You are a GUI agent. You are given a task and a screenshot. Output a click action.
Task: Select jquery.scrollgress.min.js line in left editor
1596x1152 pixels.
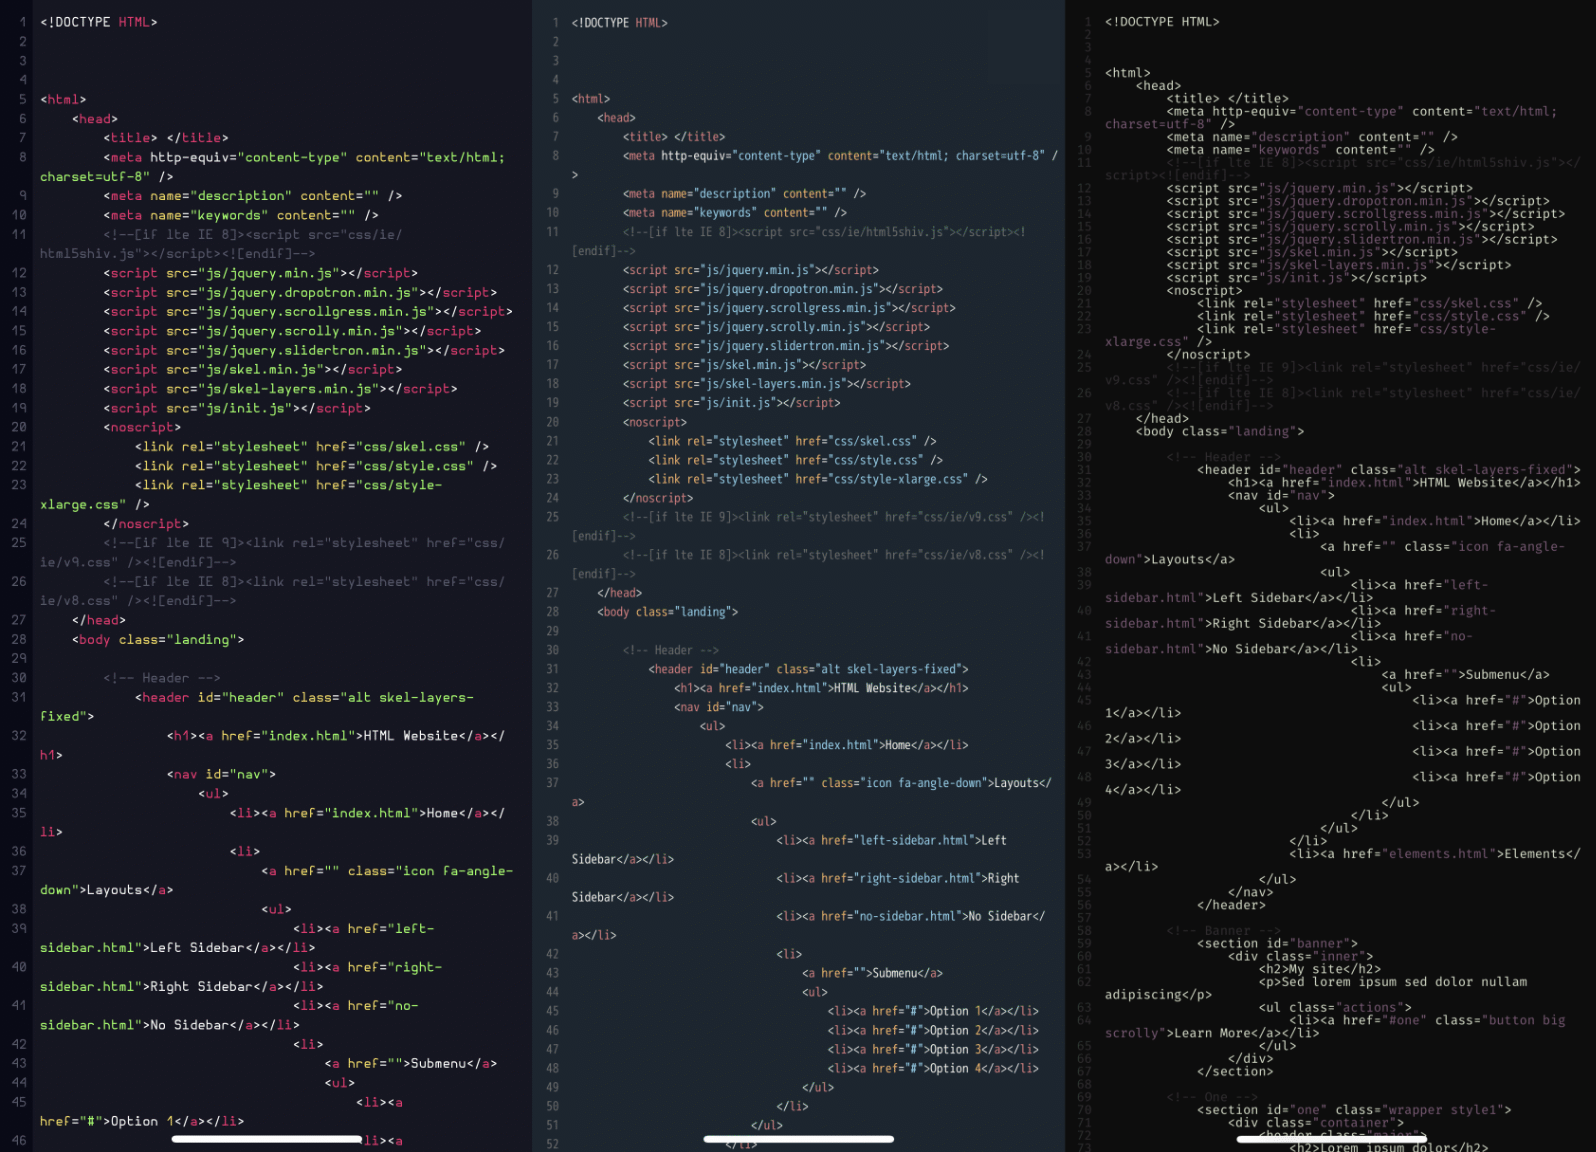point(308,312)
